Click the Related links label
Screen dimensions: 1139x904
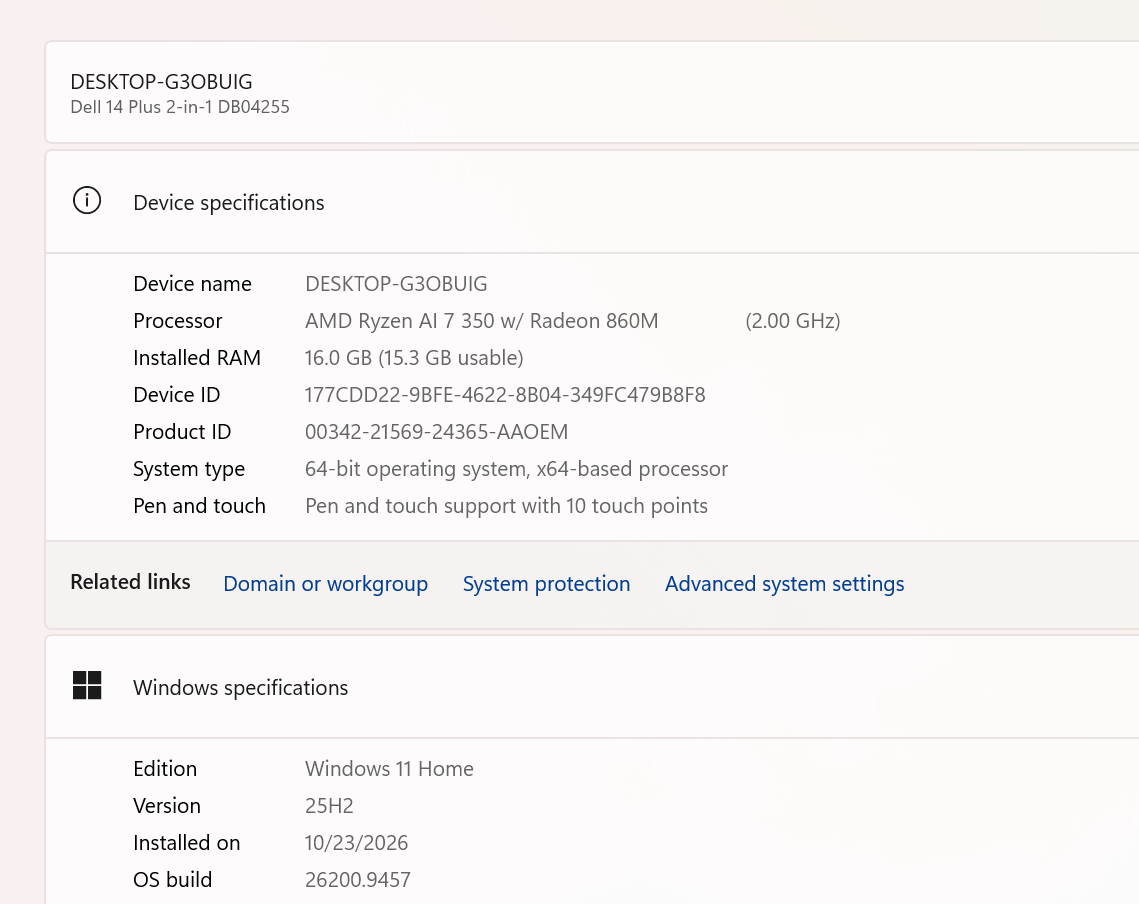131,582
